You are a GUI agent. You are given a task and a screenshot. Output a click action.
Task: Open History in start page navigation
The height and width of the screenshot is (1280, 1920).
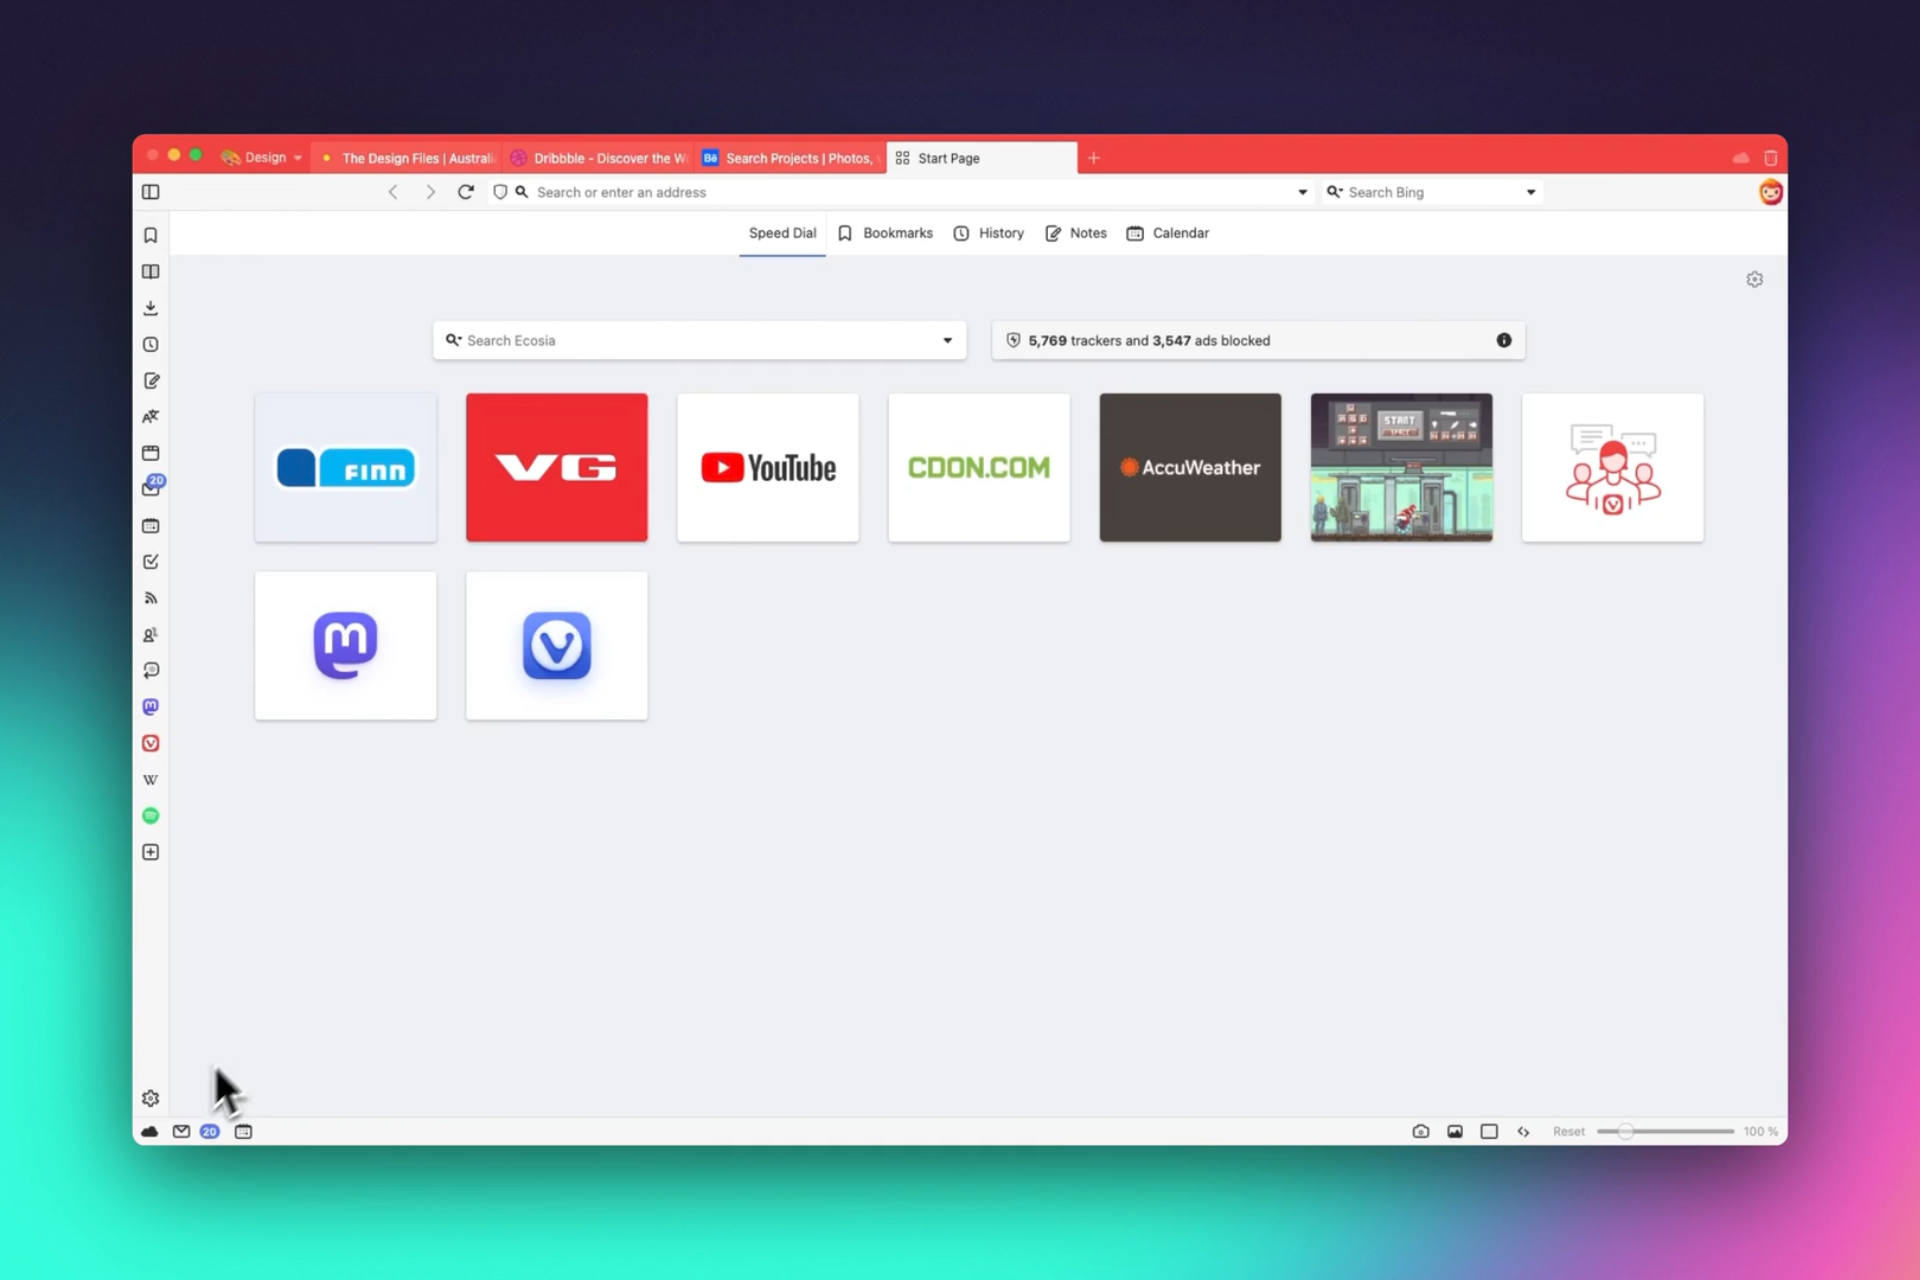[989, 233]
